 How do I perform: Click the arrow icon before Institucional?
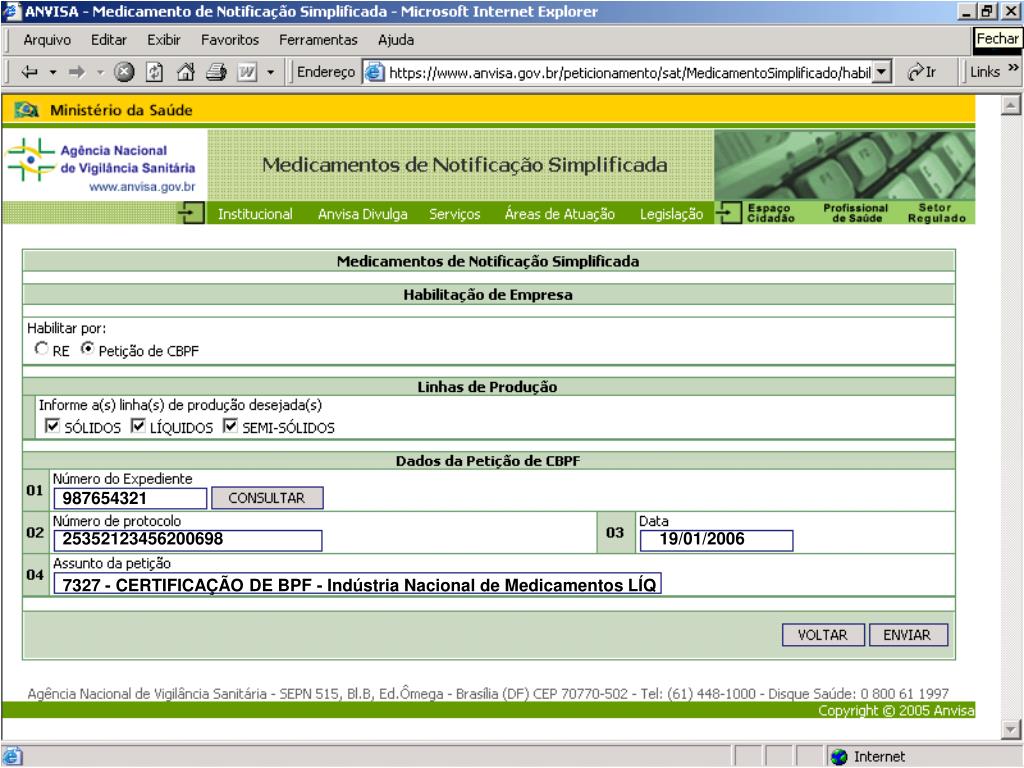click(x=191, y=213)
